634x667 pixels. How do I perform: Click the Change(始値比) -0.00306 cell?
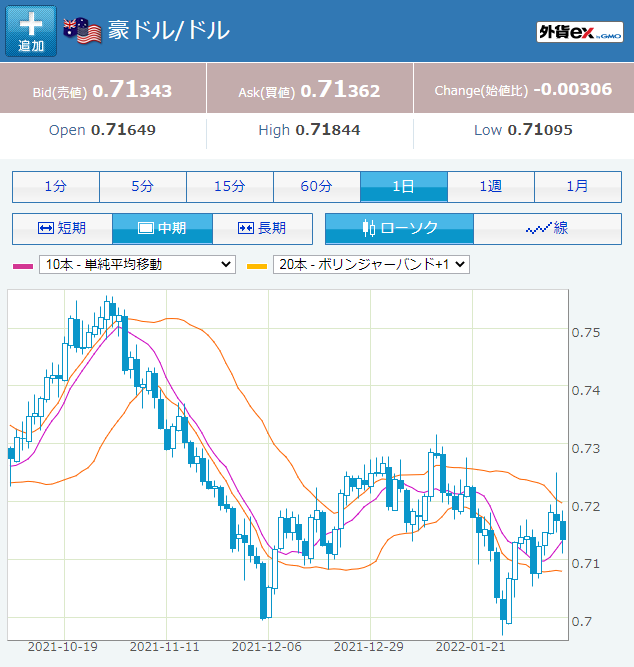coord(524,88)
